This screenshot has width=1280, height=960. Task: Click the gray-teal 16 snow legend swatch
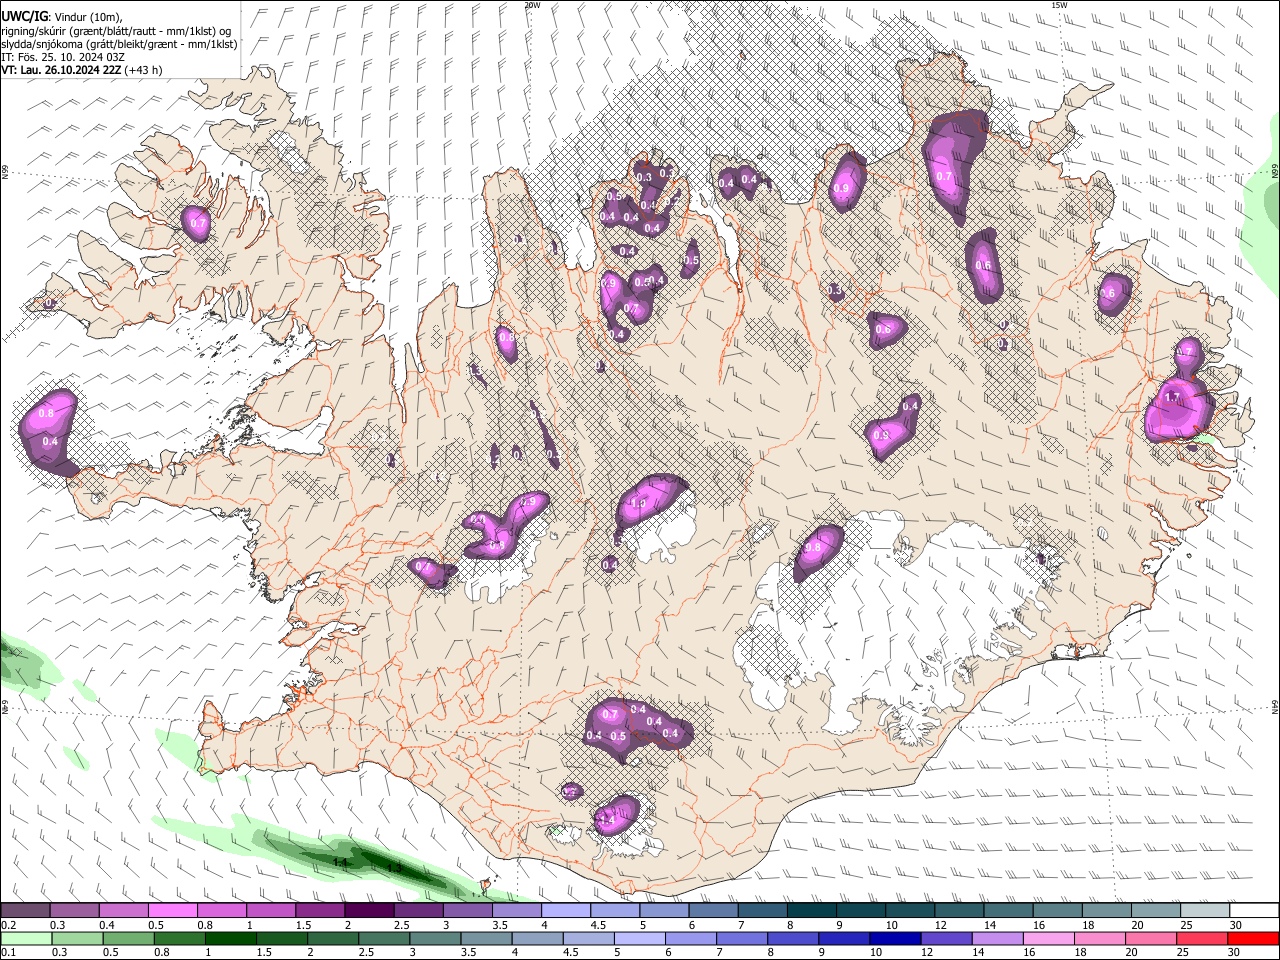pos(1057,911)
